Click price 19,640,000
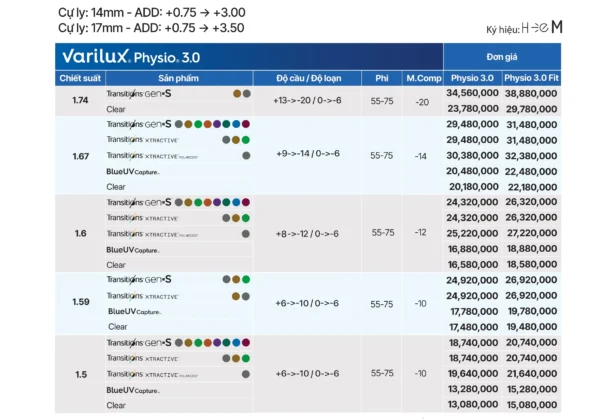The height and width of the screenshot is (419, 600). click(473, 373)
